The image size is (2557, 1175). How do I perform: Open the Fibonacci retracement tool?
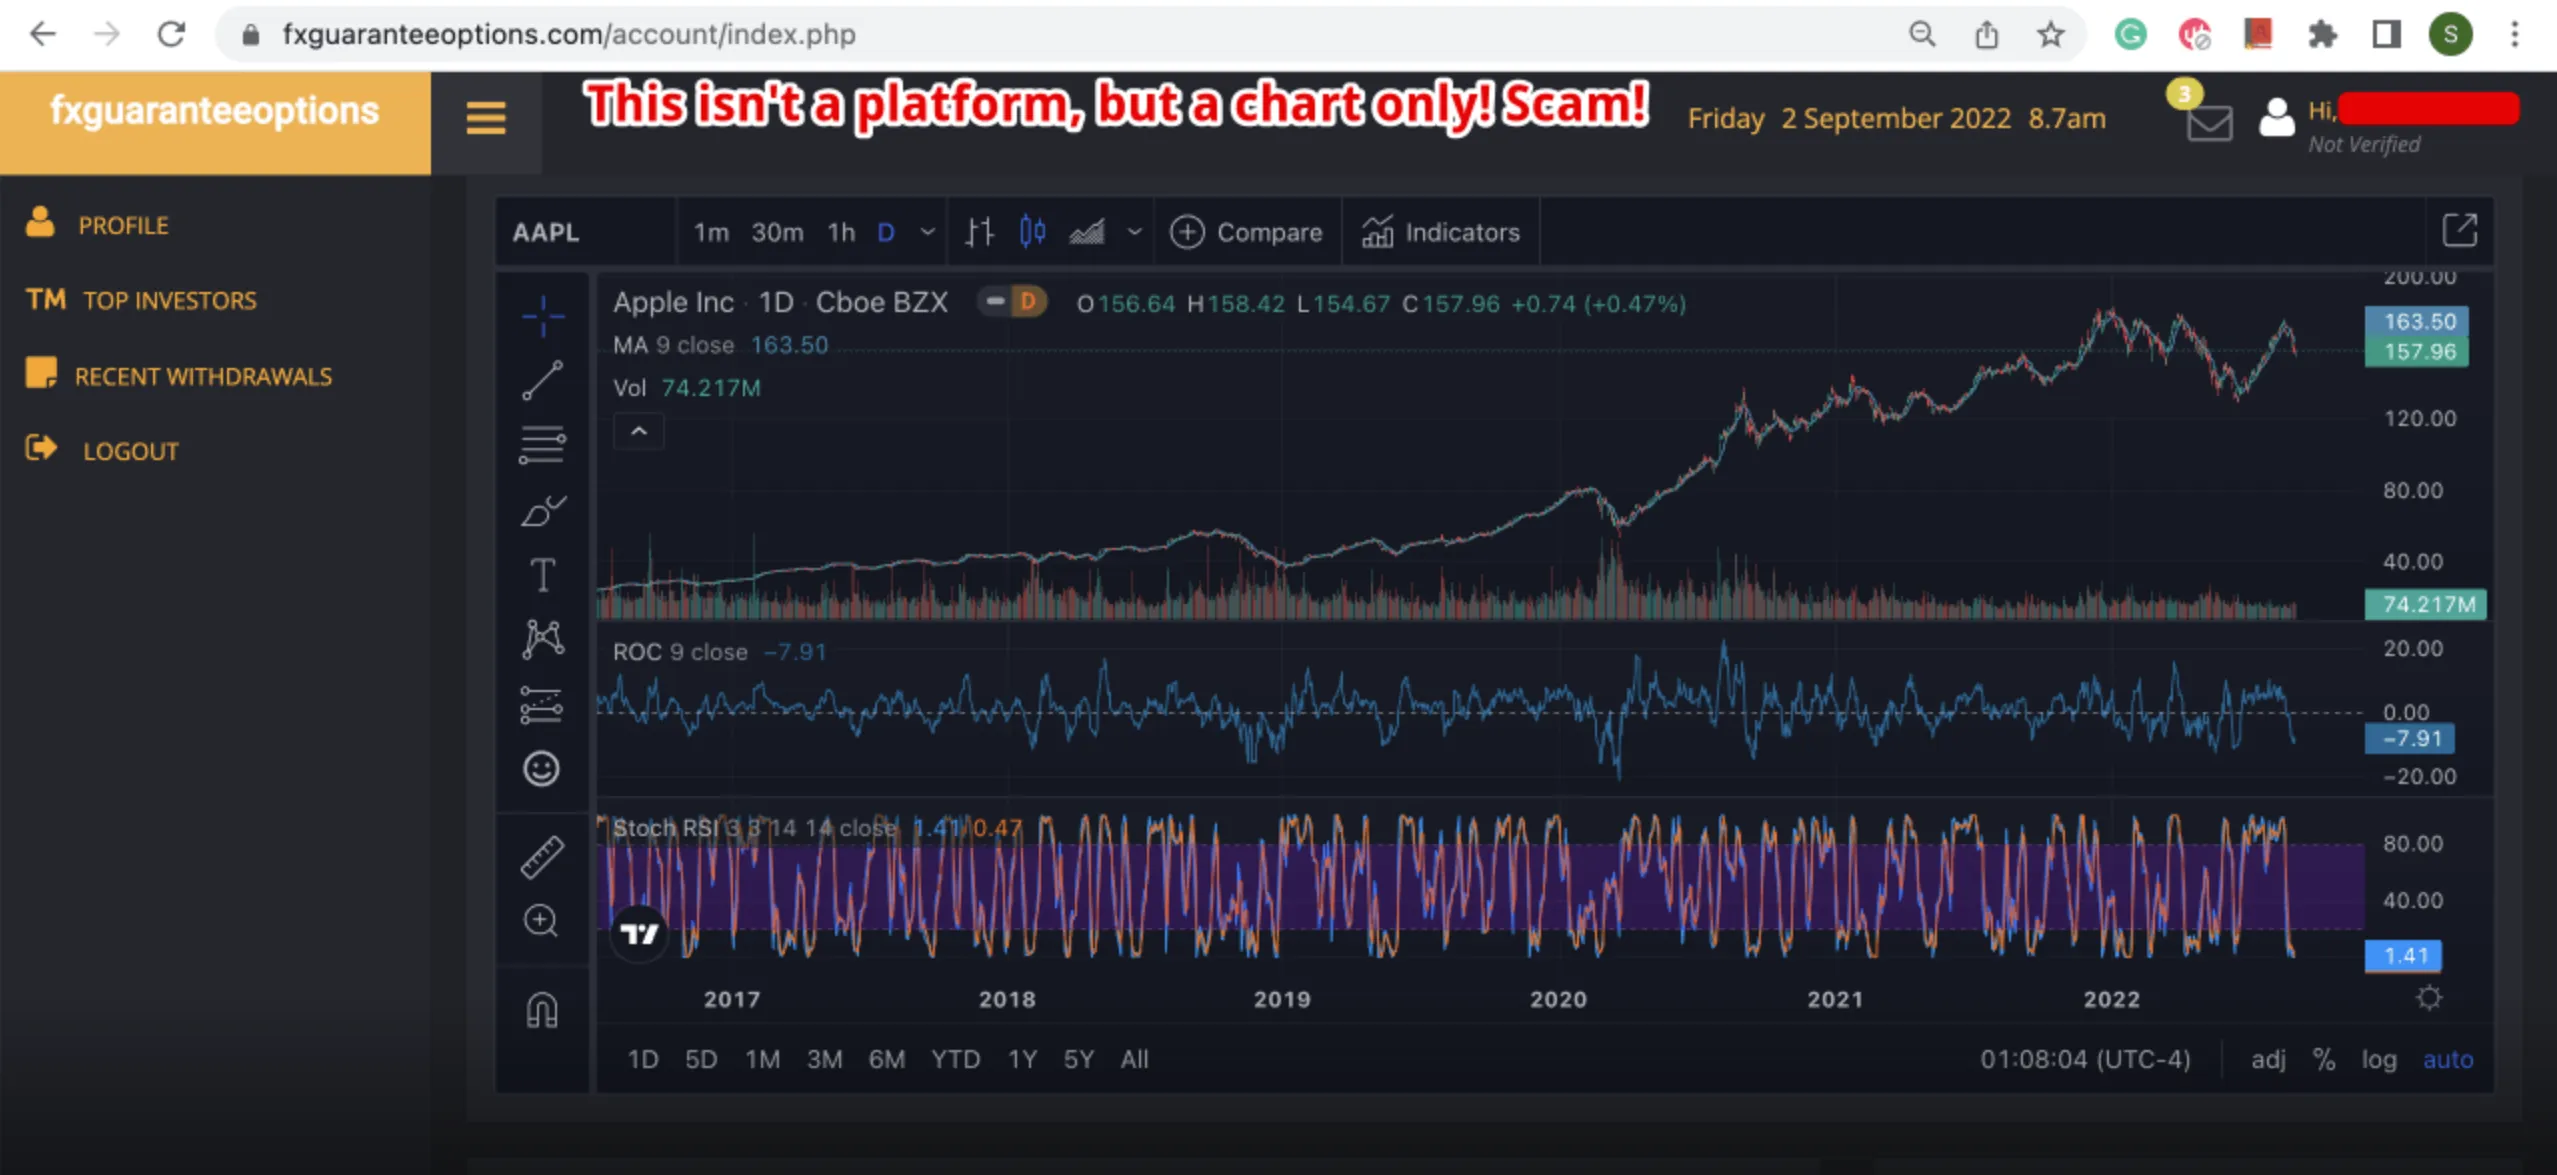click(543, 445)
